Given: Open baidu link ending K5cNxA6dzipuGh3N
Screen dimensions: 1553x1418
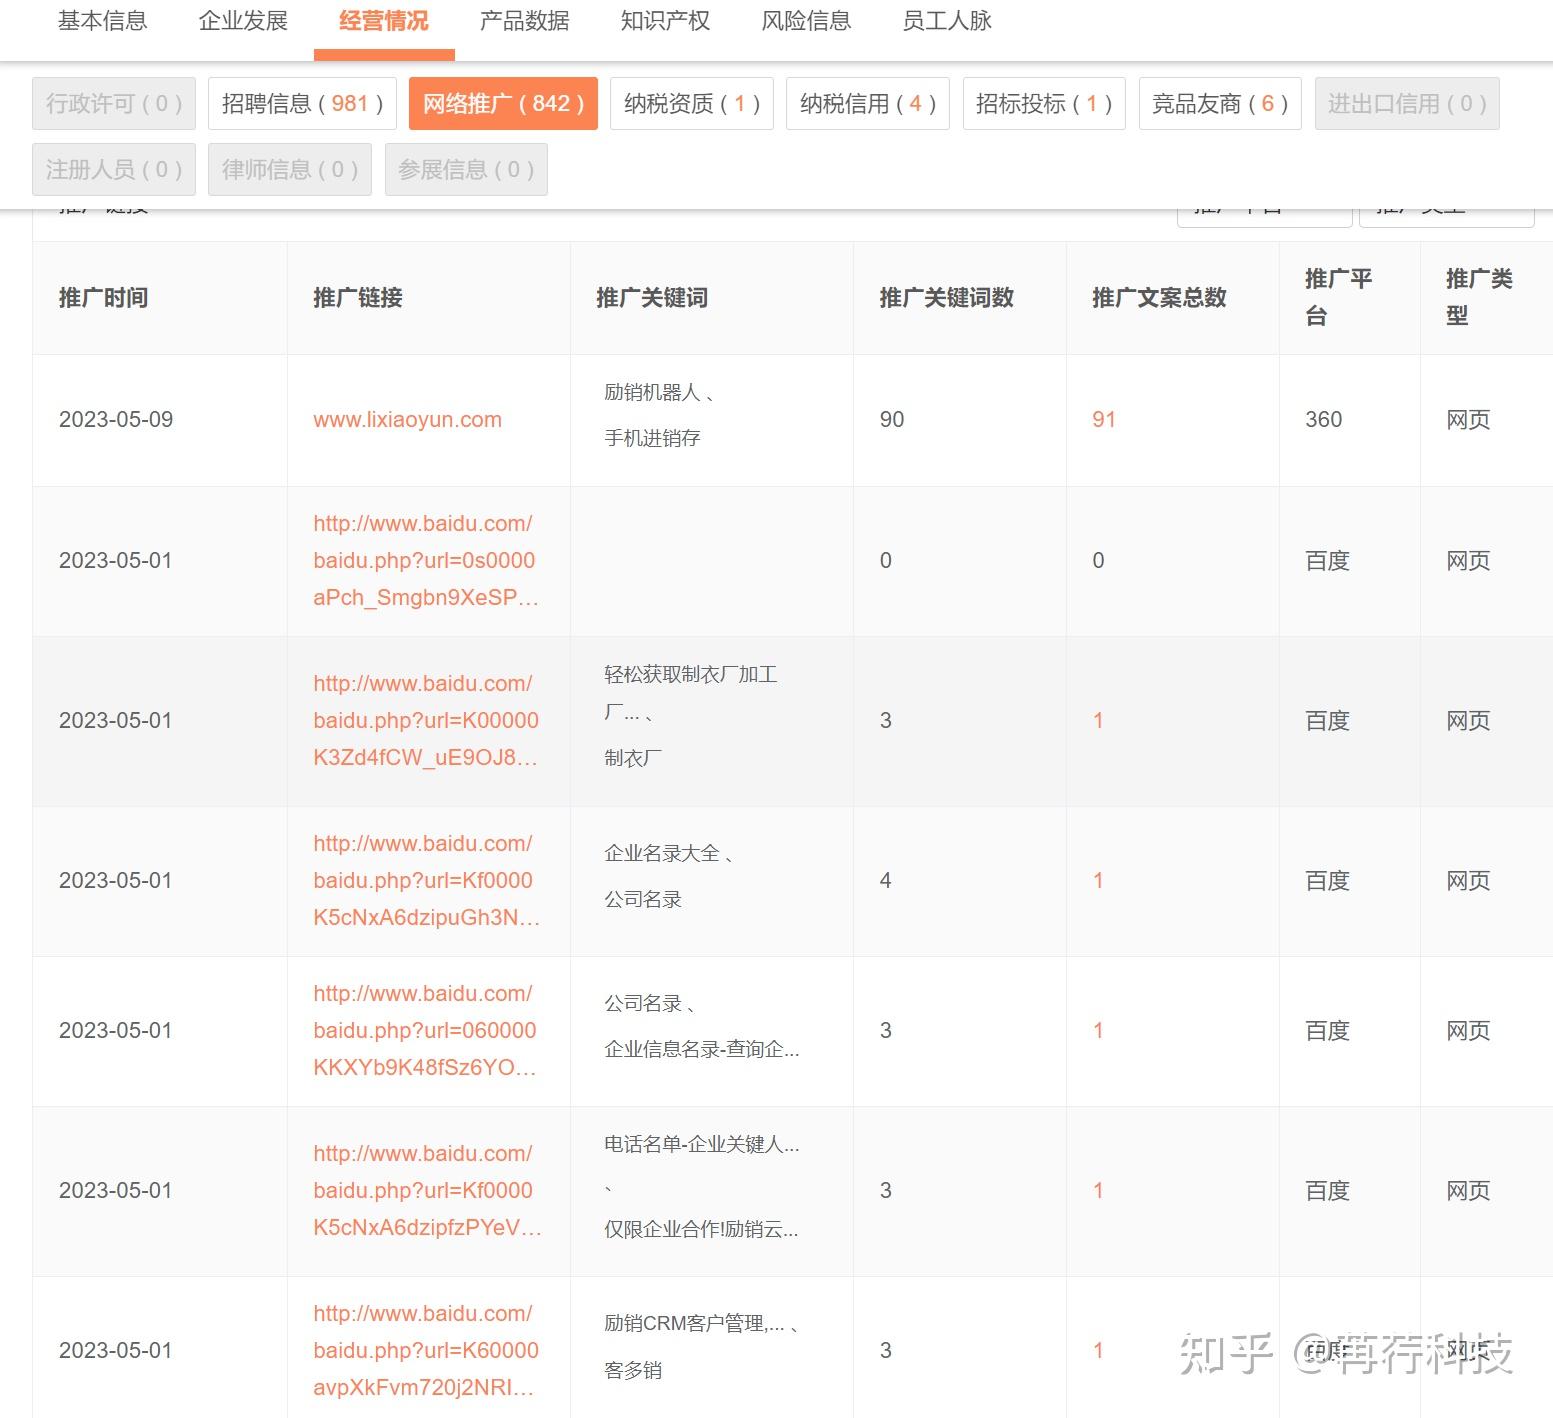Looking at the screenshot, I should [x=426, y=880].
